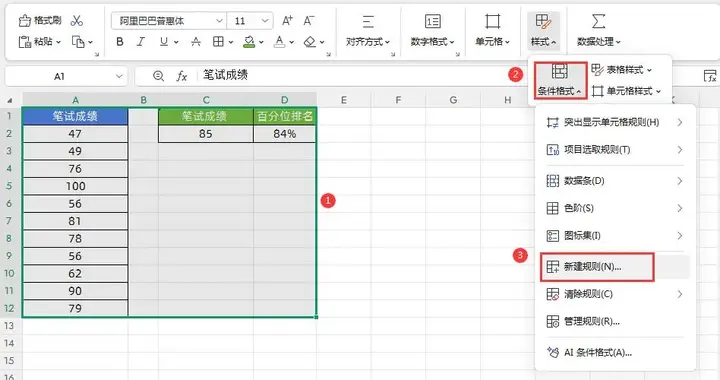The height and width of the screenshot is (380, 720).
Task: Toggle Italic formatting
Action: [141, 42]
